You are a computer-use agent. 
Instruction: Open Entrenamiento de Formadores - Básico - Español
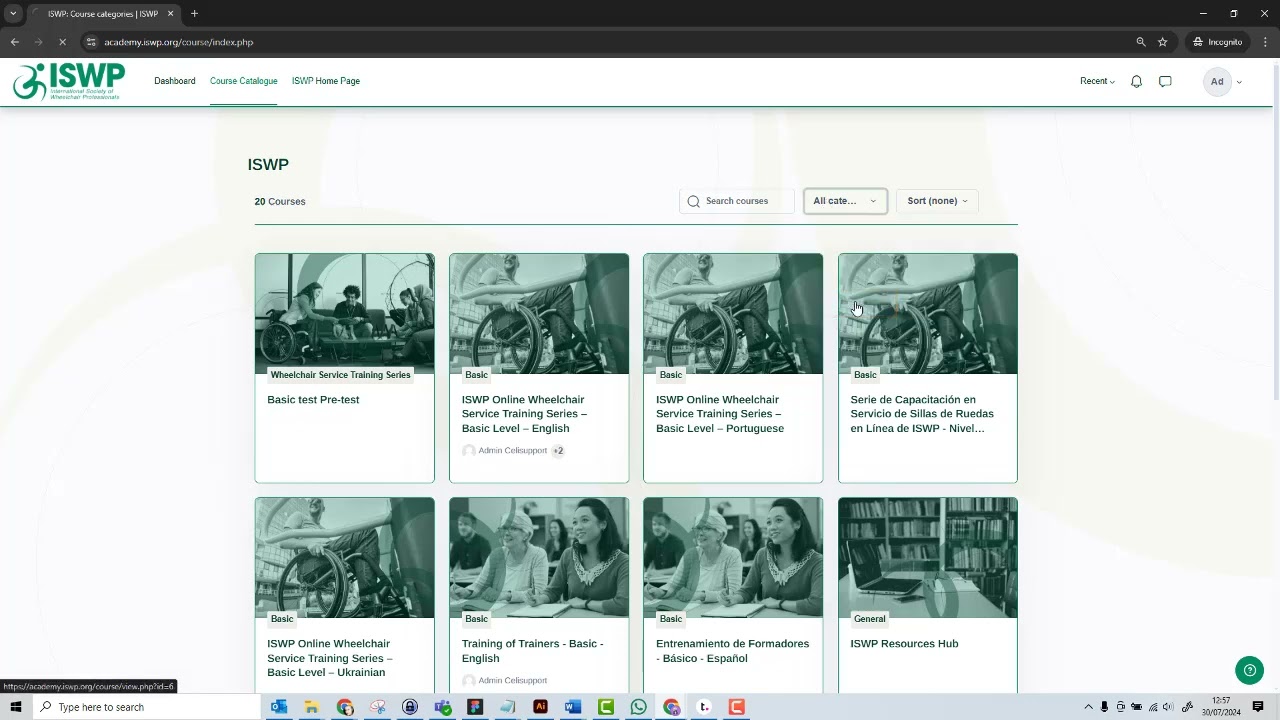732,651
